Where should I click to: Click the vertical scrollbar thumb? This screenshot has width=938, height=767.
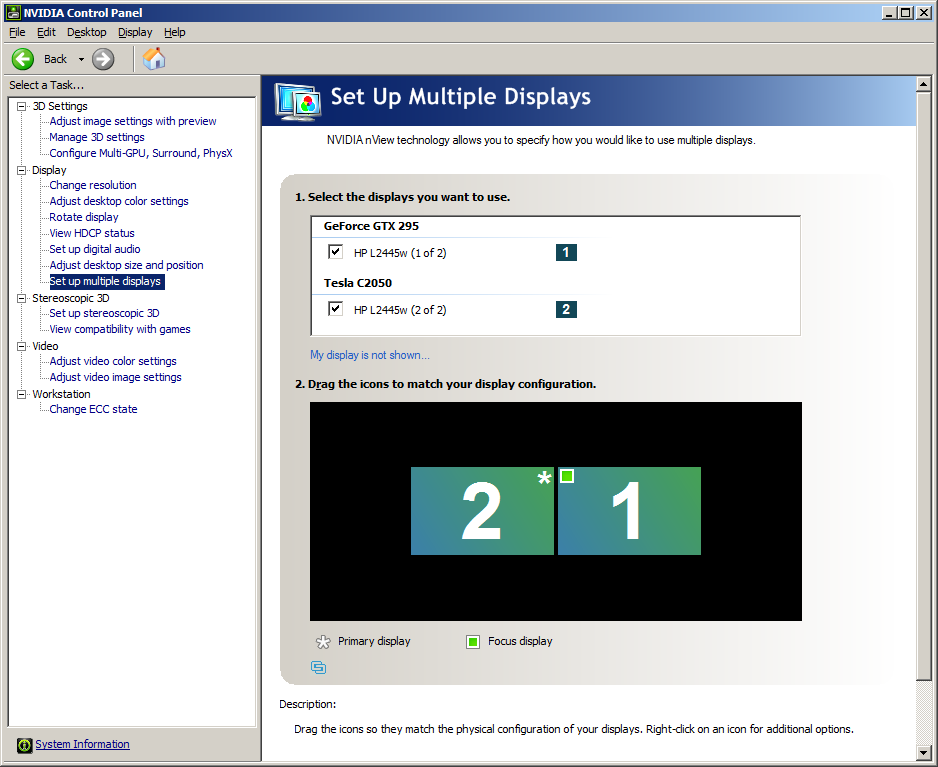(x=924, y=386)
